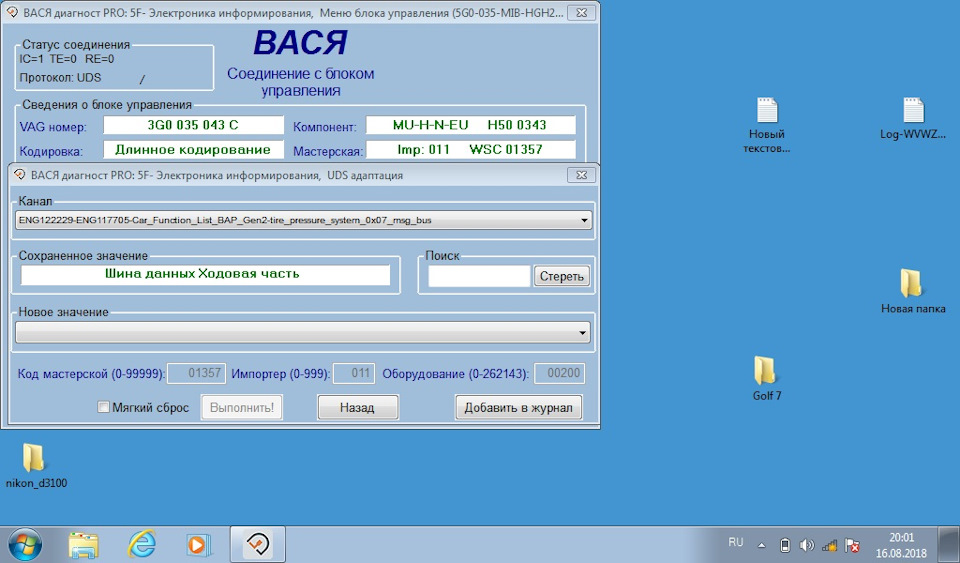Click the 'Импортер' field 011
Image resolution: width=960 pixels, height=563 pixels.
pyautogui.click(x=353, y=373)
